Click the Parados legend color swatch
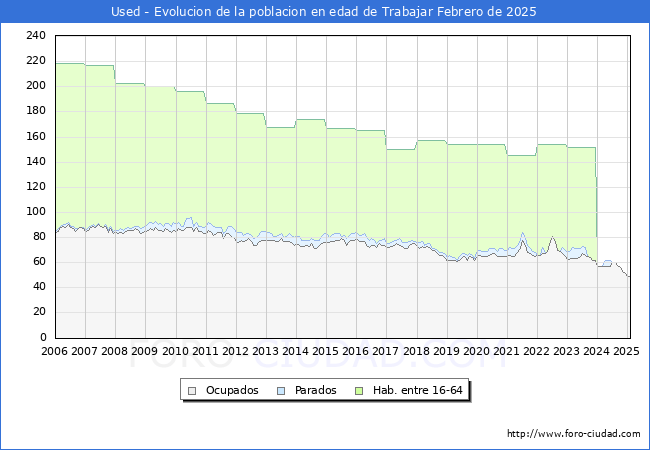The height and width of the screenshot is (450, 650). click(281, 391)
